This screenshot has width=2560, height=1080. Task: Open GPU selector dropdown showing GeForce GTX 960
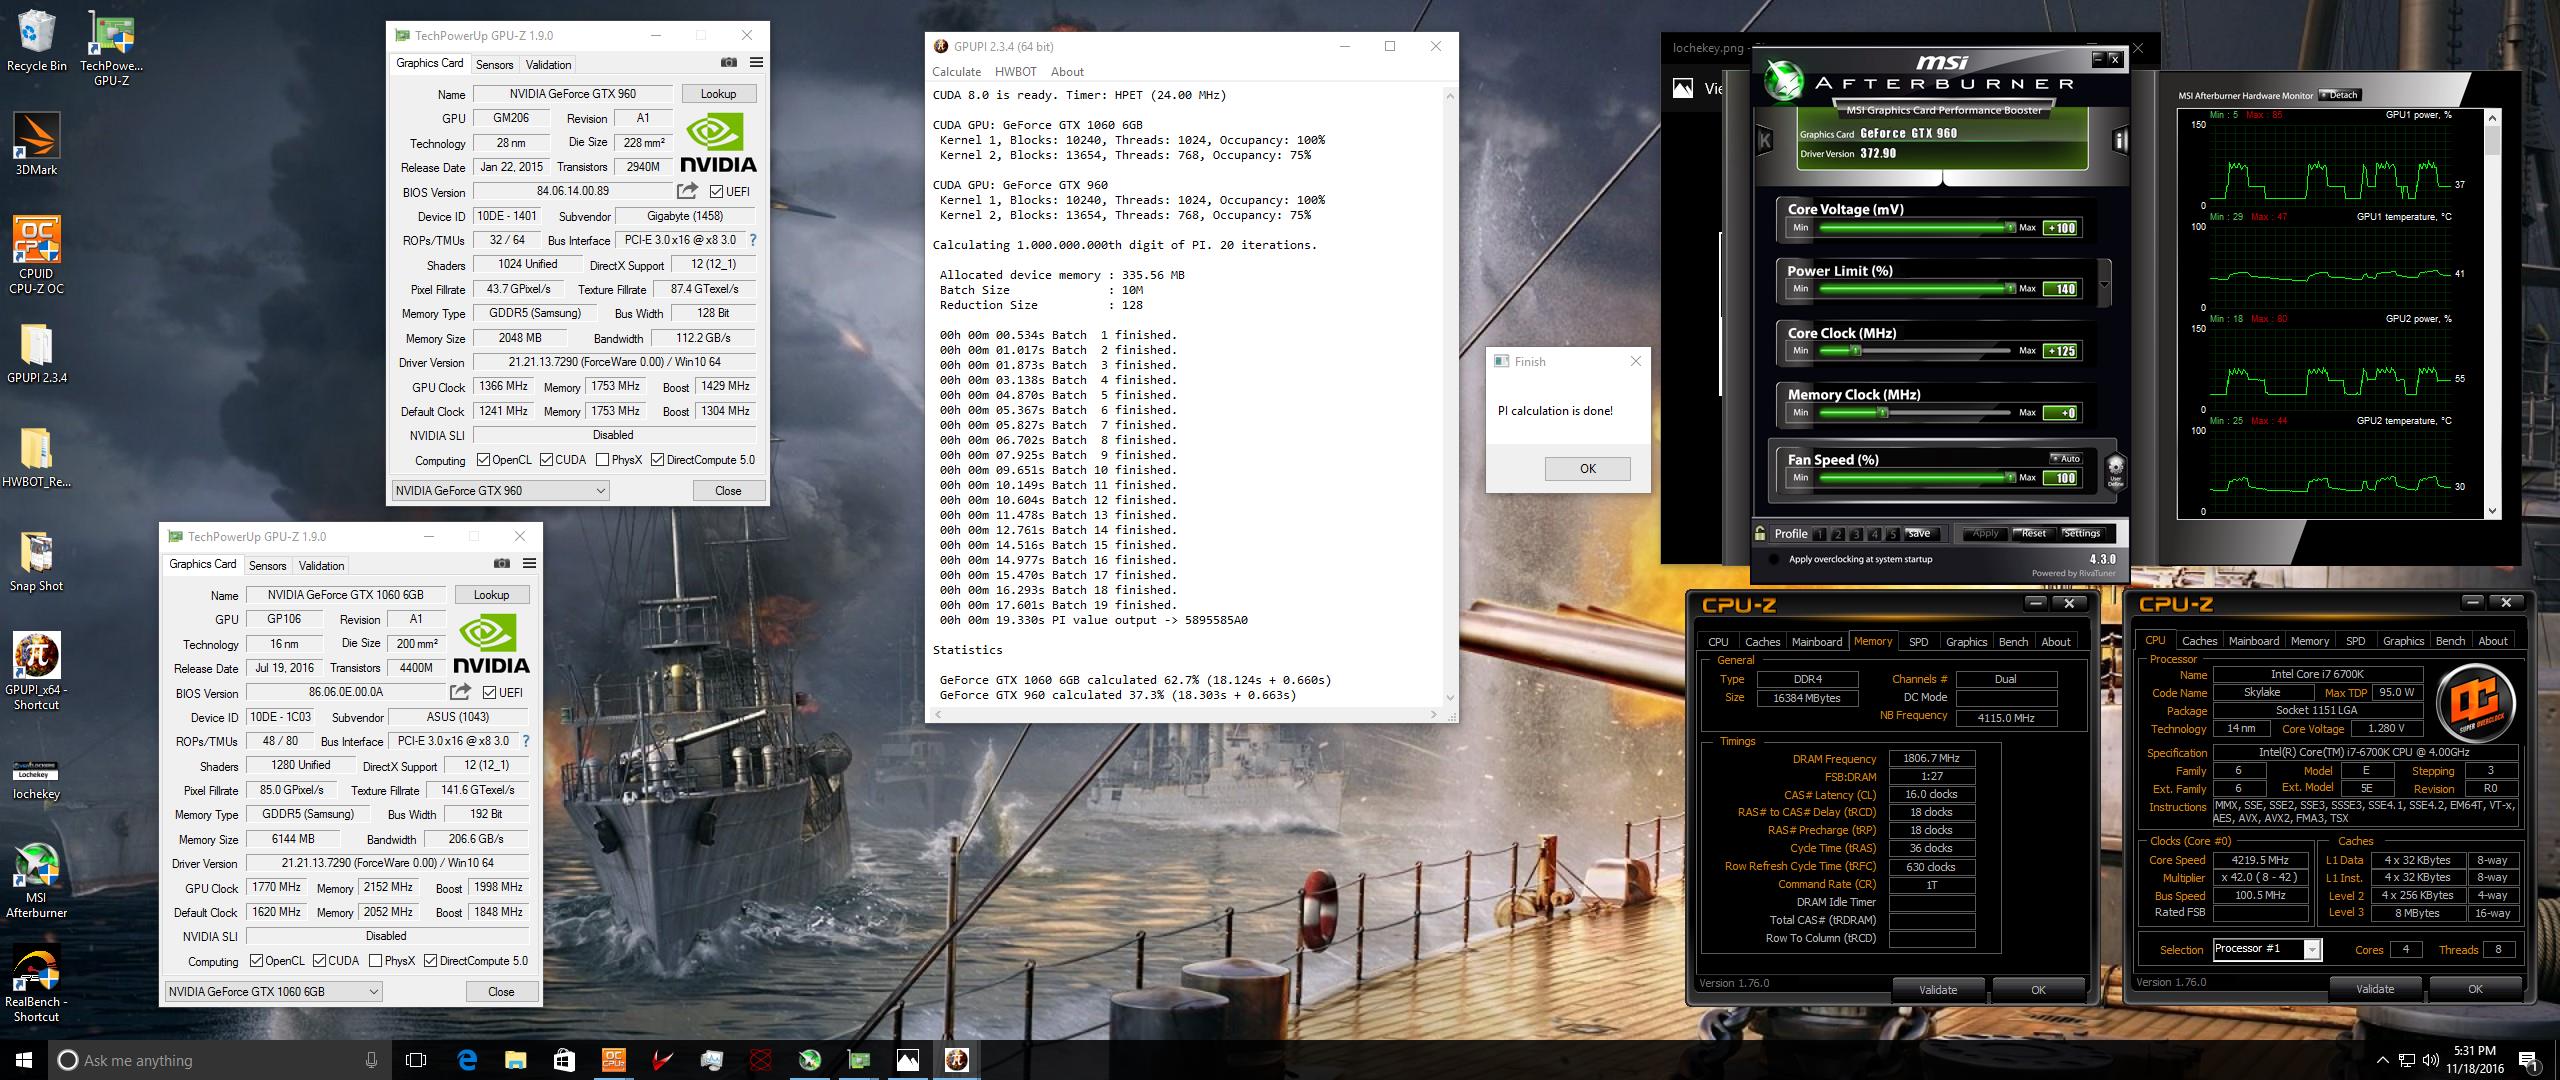tap(500, 490)
